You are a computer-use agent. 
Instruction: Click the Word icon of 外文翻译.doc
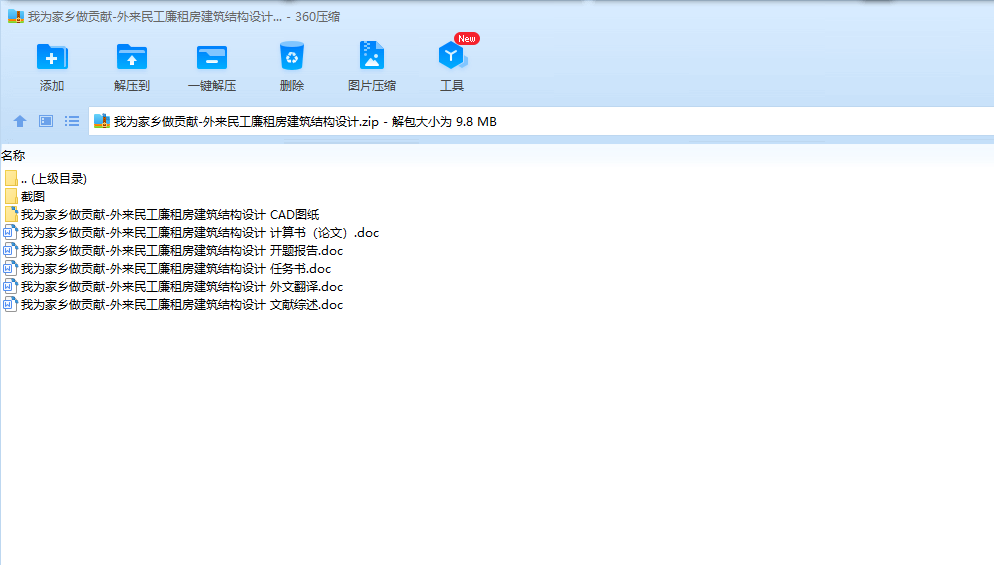pyautogui.click(x=10, y=287)
